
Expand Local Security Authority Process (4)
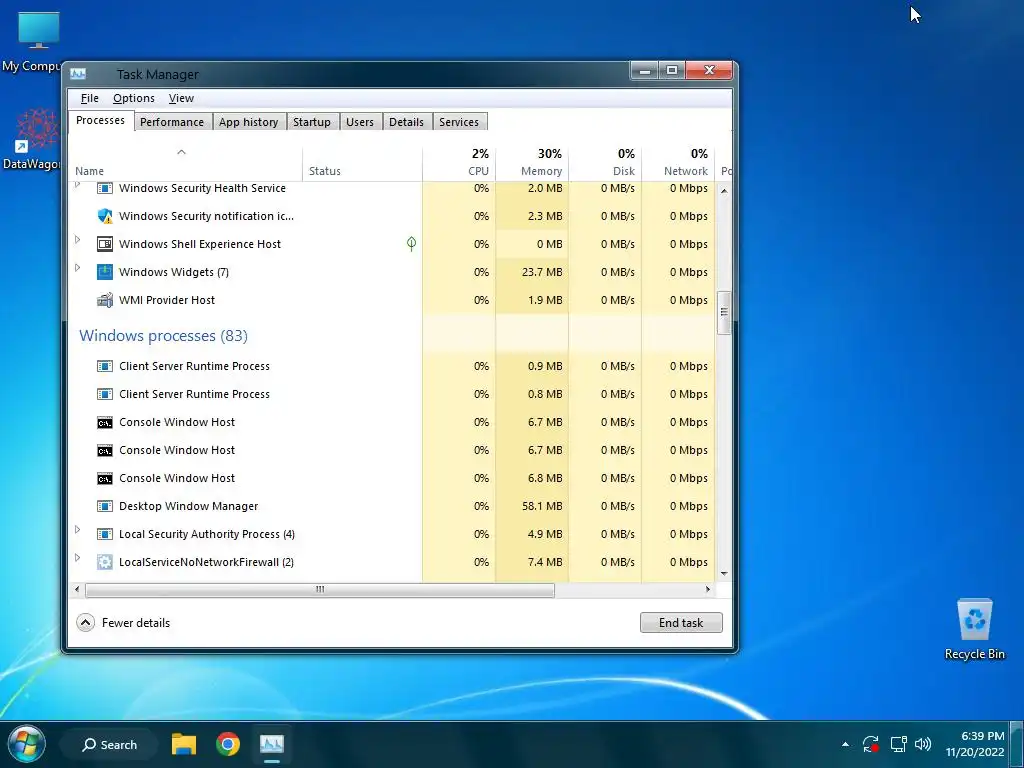coord(78,530)
